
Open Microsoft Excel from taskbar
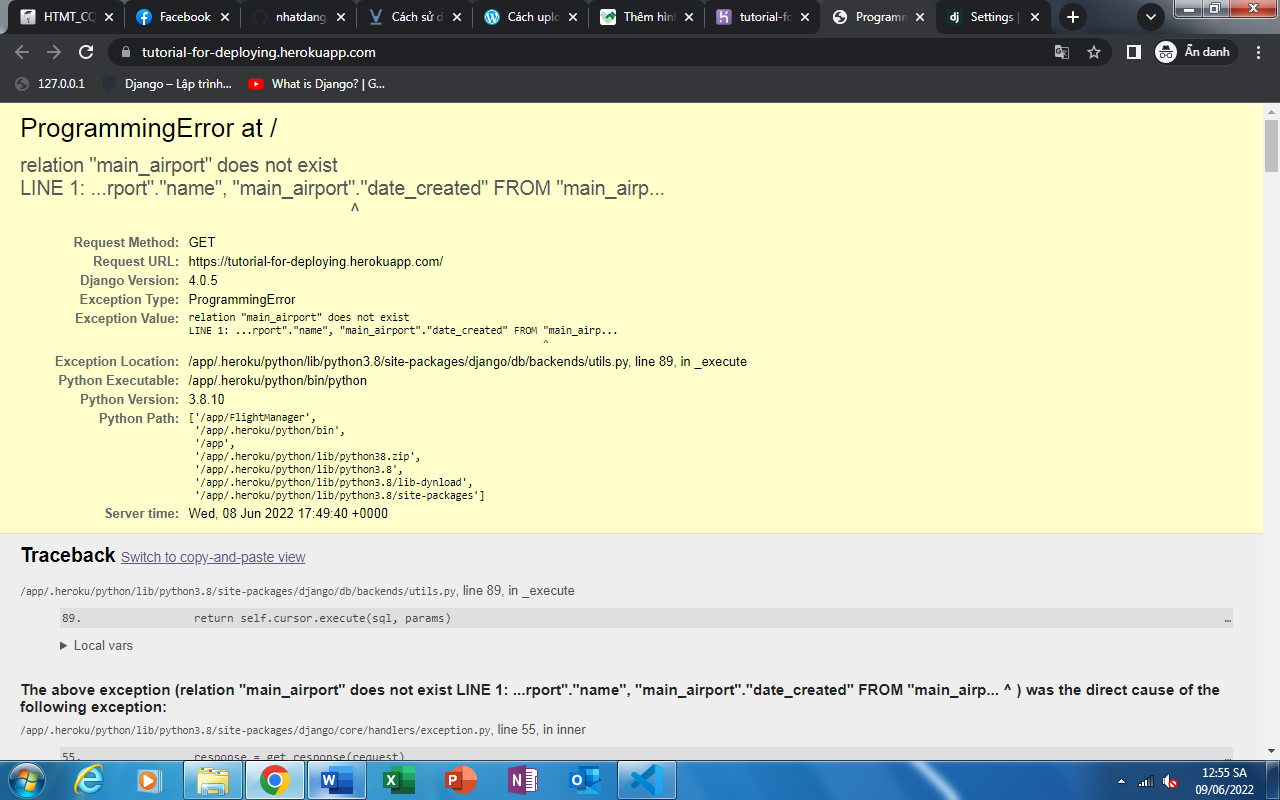399,780
